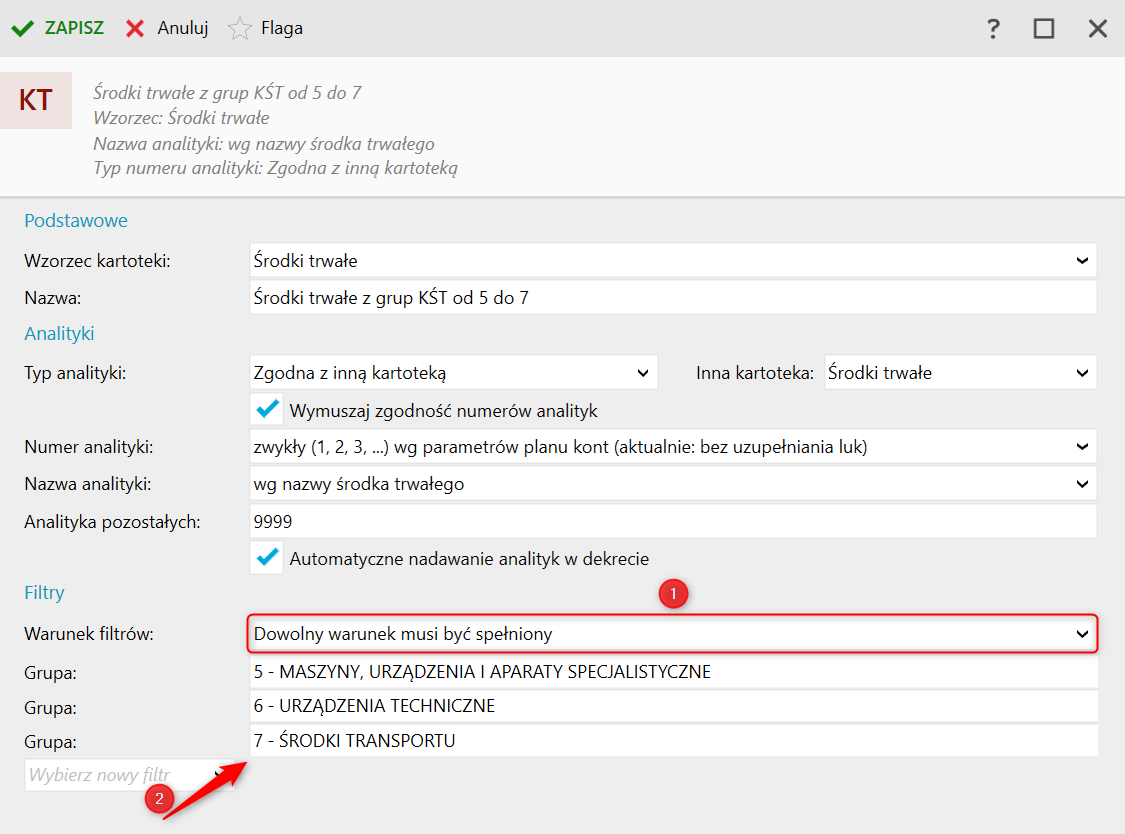Image resolution: width=1125 pixels, height=834 pixels.
Task: Open the Nazwa analityki dropdown
Action: (x=1082, y=484)
